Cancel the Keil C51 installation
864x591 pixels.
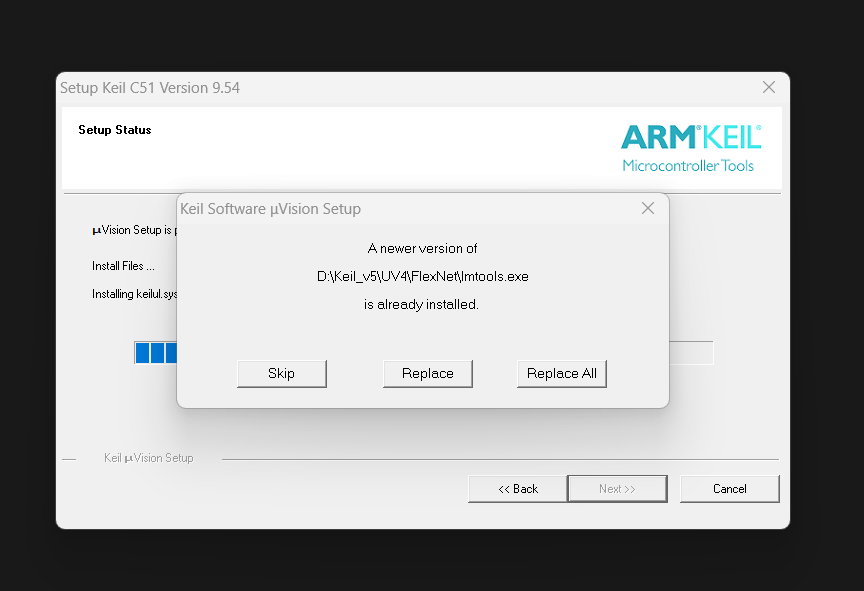[x=730, y=489]
